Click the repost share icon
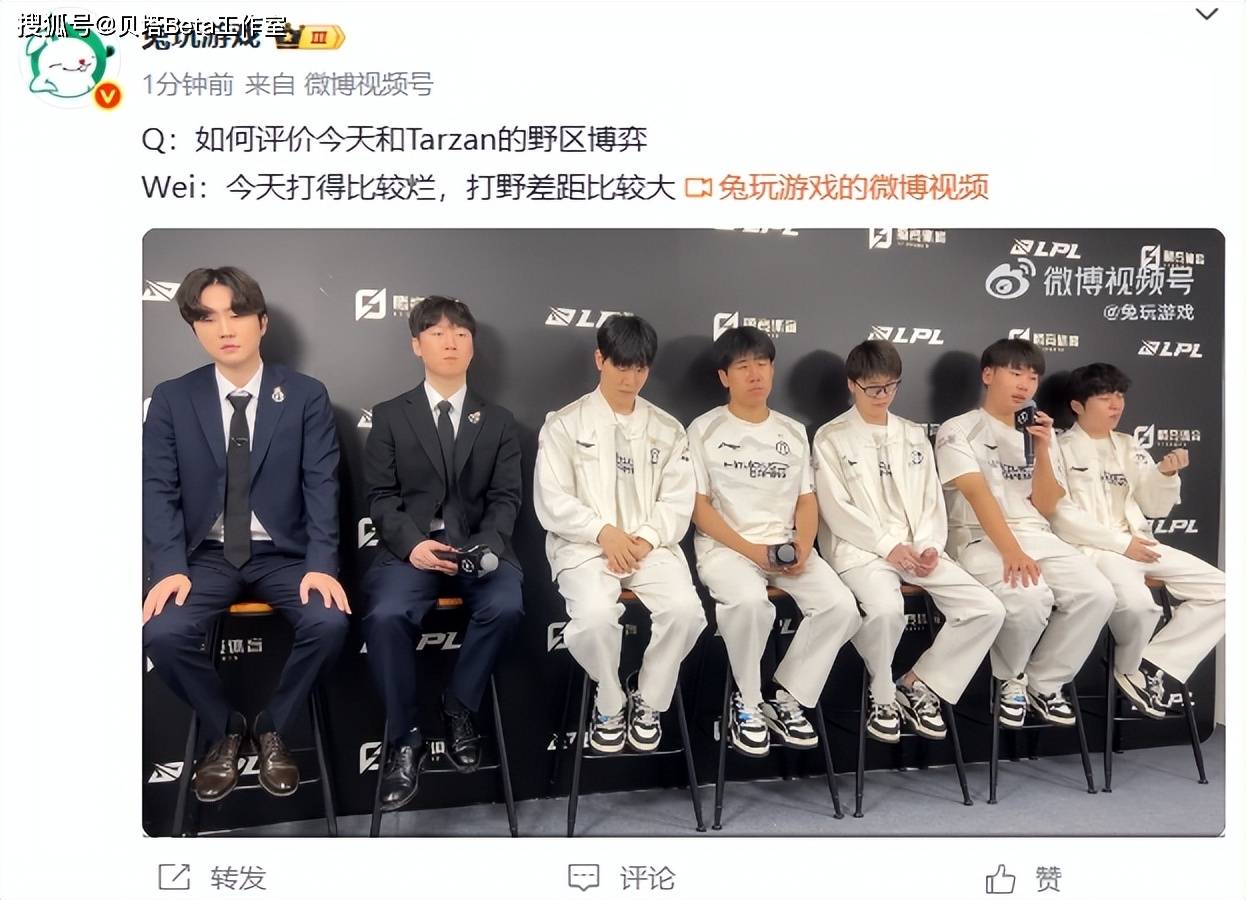1246x900 pixels. pyautogui.click(x=174, y=878)
